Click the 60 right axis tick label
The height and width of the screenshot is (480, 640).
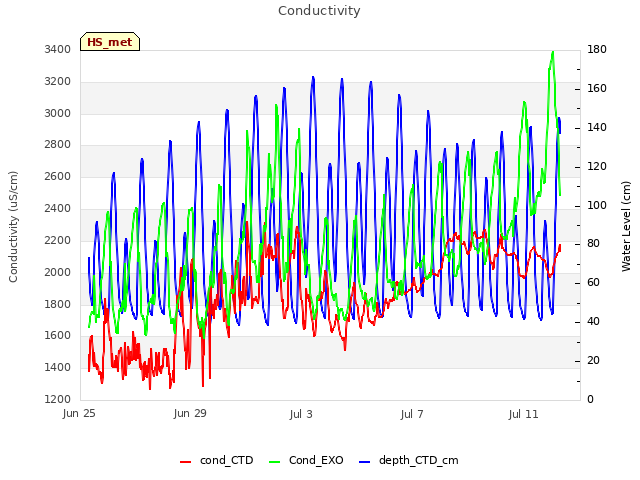tap(593, 282)
